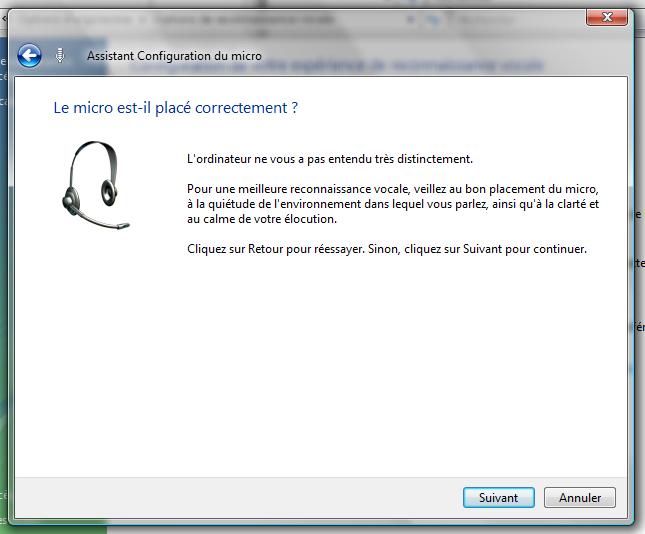Click the blurred address bar dropdown arrow
The image size is (645, 534).
coord(411,18)
